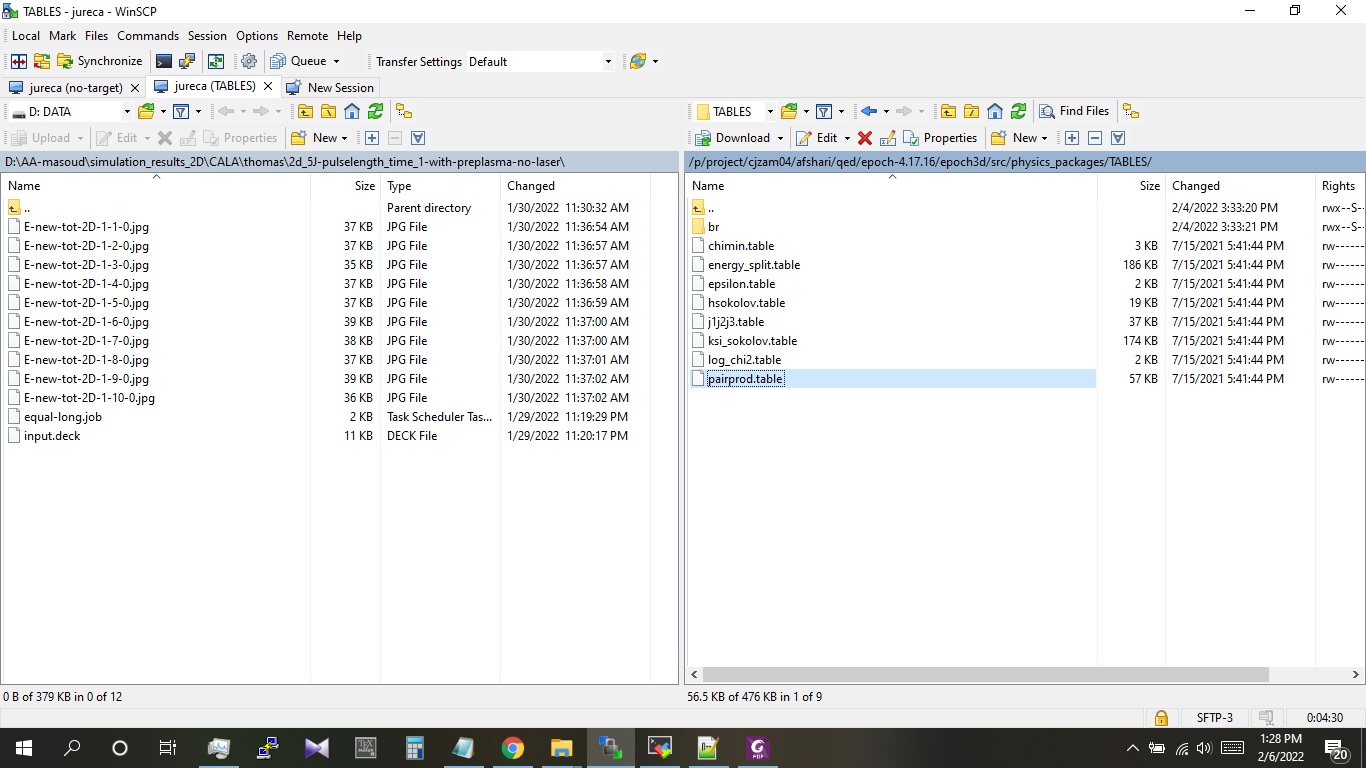Download the selected remote file
Screen dimensions: 1366x768
(x=742, y=137)
